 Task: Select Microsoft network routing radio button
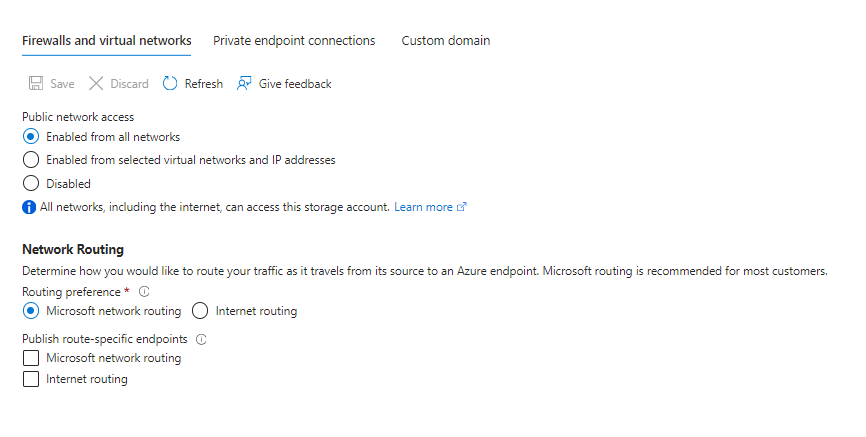[x=31, y=311]
